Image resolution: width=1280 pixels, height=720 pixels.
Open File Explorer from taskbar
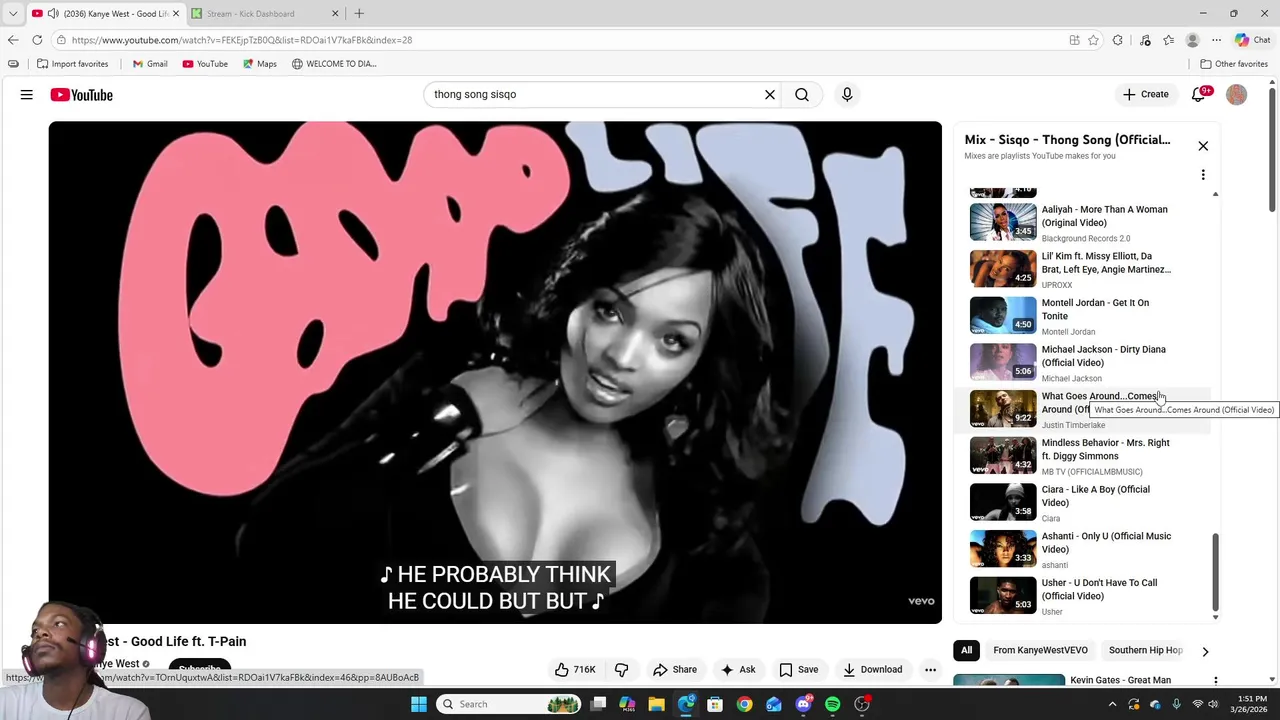(x=657, y=704)
